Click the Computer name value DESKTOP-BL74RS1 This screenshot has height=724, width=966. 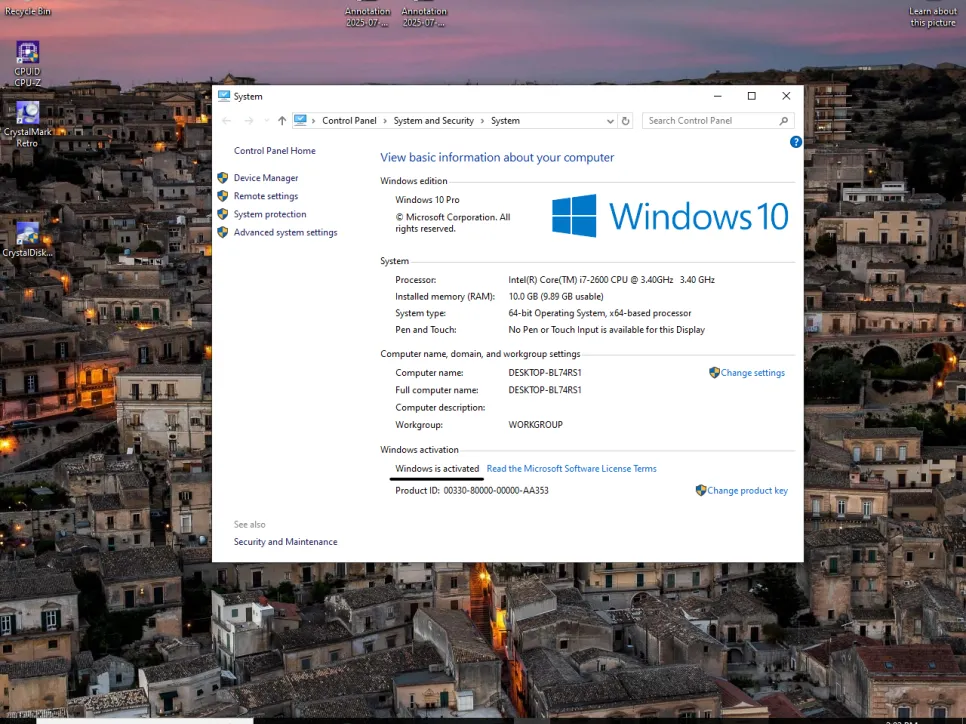(x=545, y=373)
